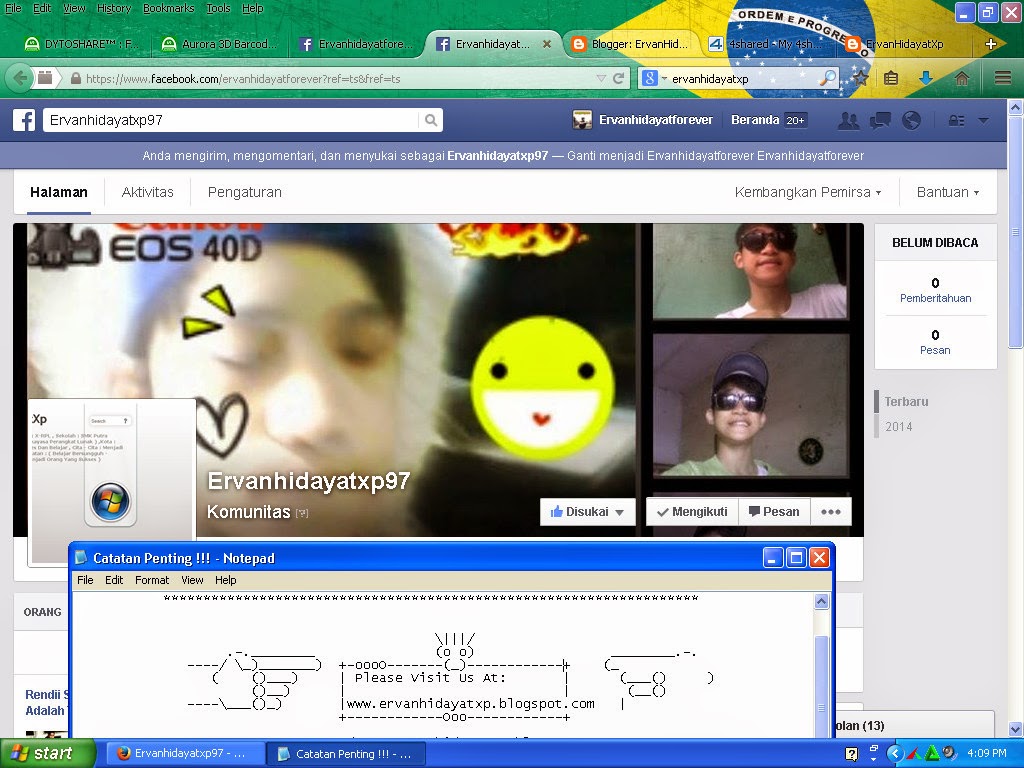Image resolution: width=1024 pixels, height=768 pixels.
Task: Open the bookmarks list icon
Action: coord(891,78)
